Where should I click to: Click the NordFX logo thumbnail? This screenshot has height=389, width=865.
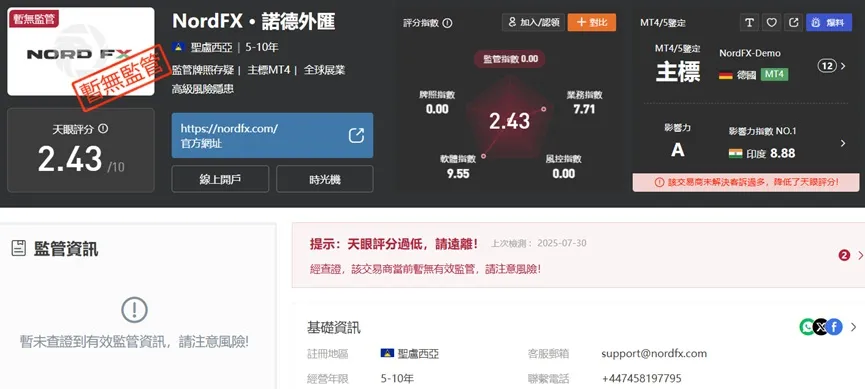(x=81, y=51)
